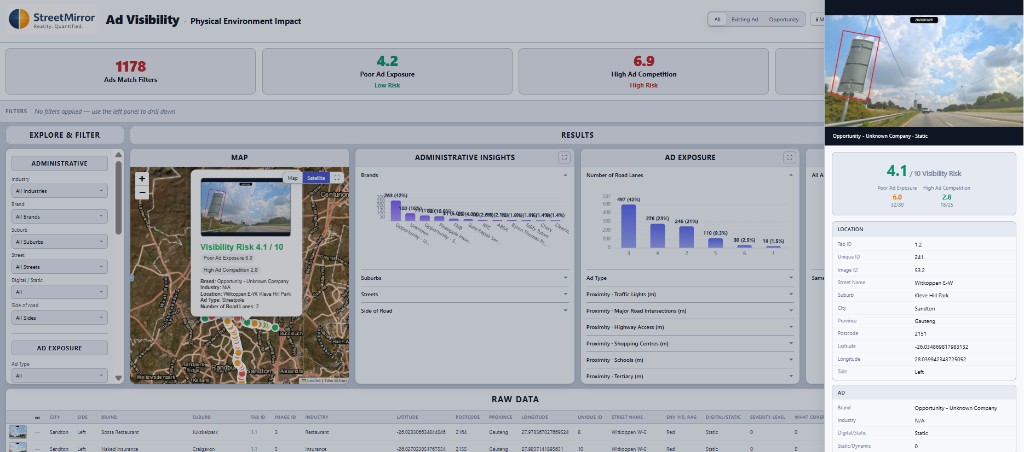Click the map popup streetpole thumbnail
Image resolution: width=1024 pixels, height=452 pixels.
(246, 207)
